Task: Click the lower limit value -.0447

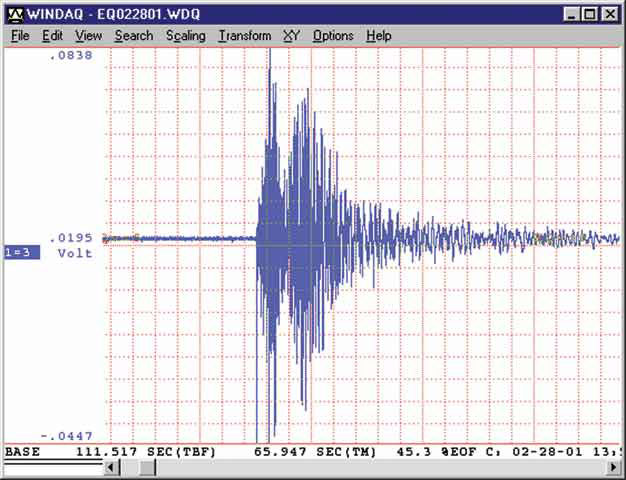Action: coord(70,436)
